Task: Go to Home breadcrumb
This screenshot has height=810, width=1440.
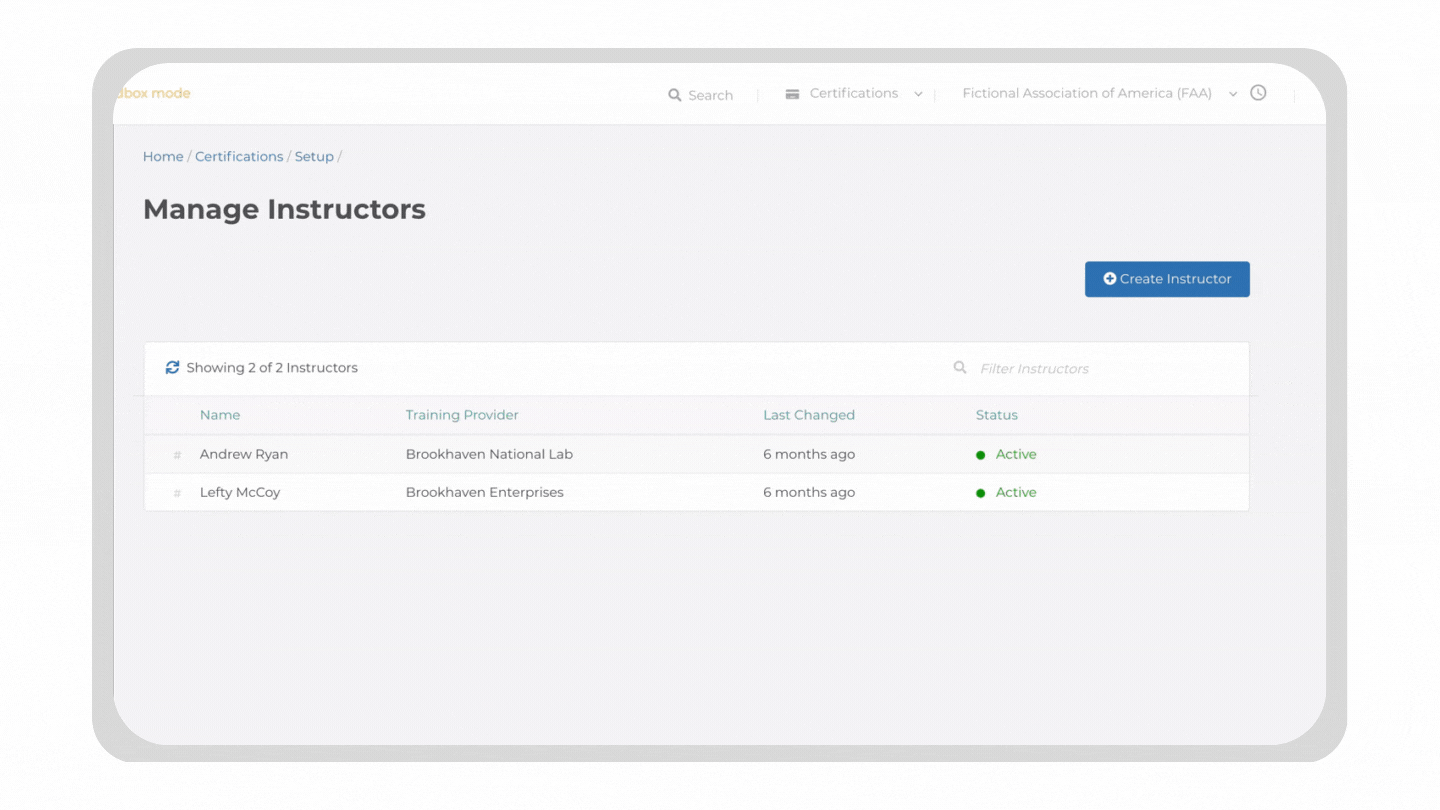Action: tap(163, 156)
